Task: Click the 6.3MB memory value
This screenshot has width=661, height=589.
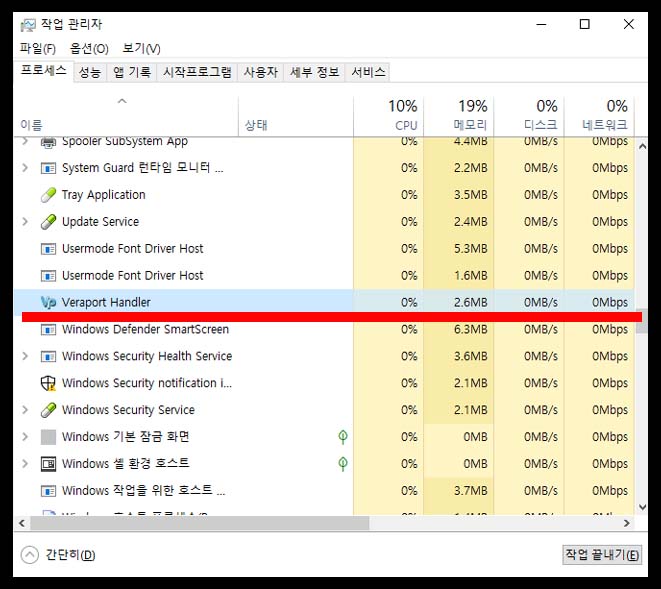Action: click(x=470, y=329)
